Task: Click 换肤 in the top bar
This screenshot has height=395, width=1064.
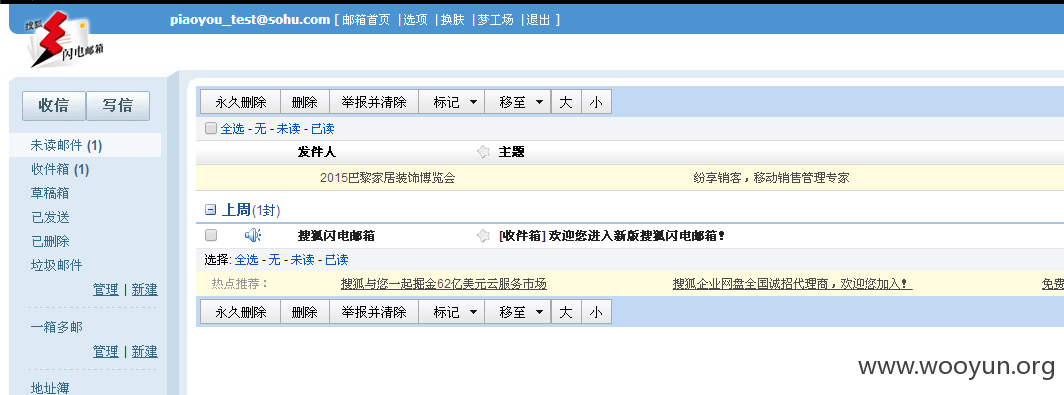Action: coord(453,20)
